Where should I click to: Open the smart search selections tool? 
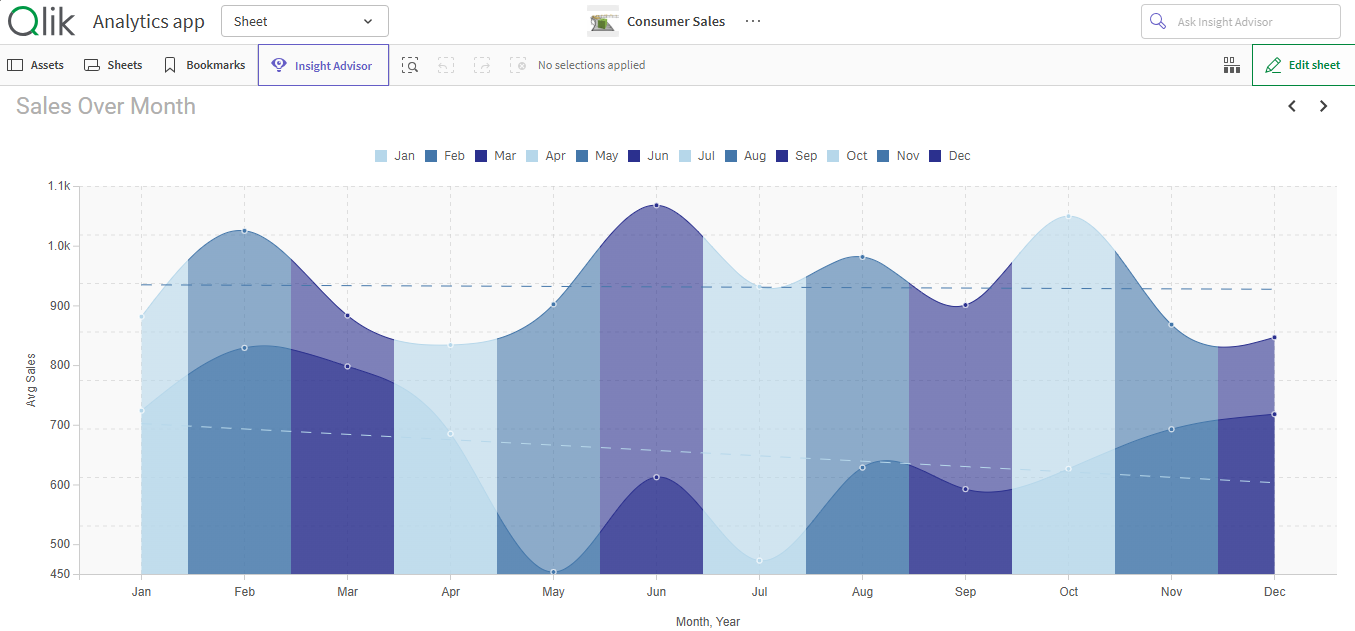(410, 65)
